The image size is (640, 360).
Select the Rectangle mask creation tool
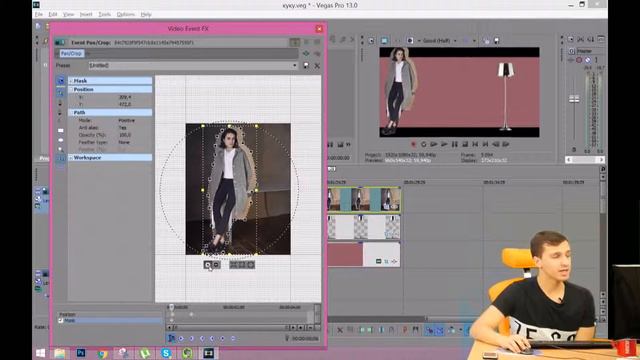pyautogui.click(x=60, y=131)
